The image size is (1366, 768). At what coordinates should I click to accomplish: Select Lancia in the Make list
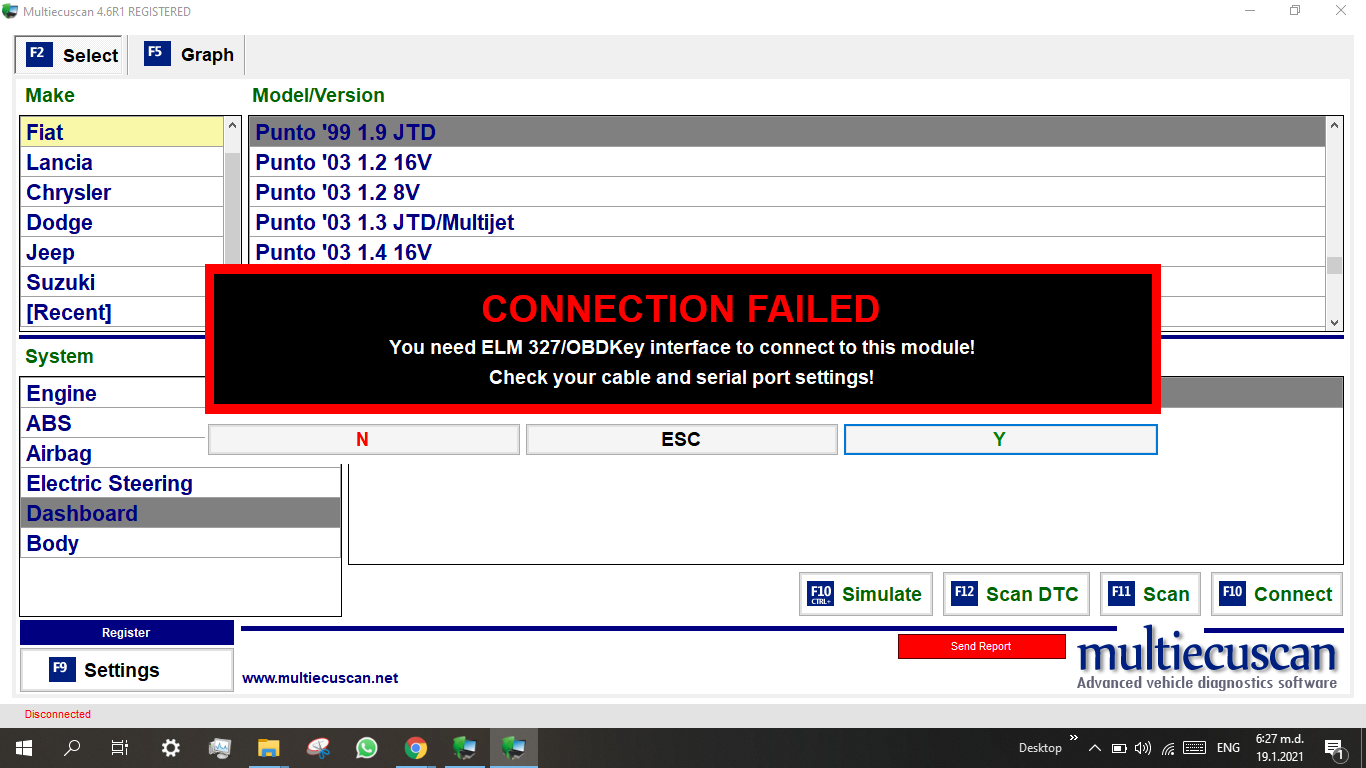coord(122,162)
